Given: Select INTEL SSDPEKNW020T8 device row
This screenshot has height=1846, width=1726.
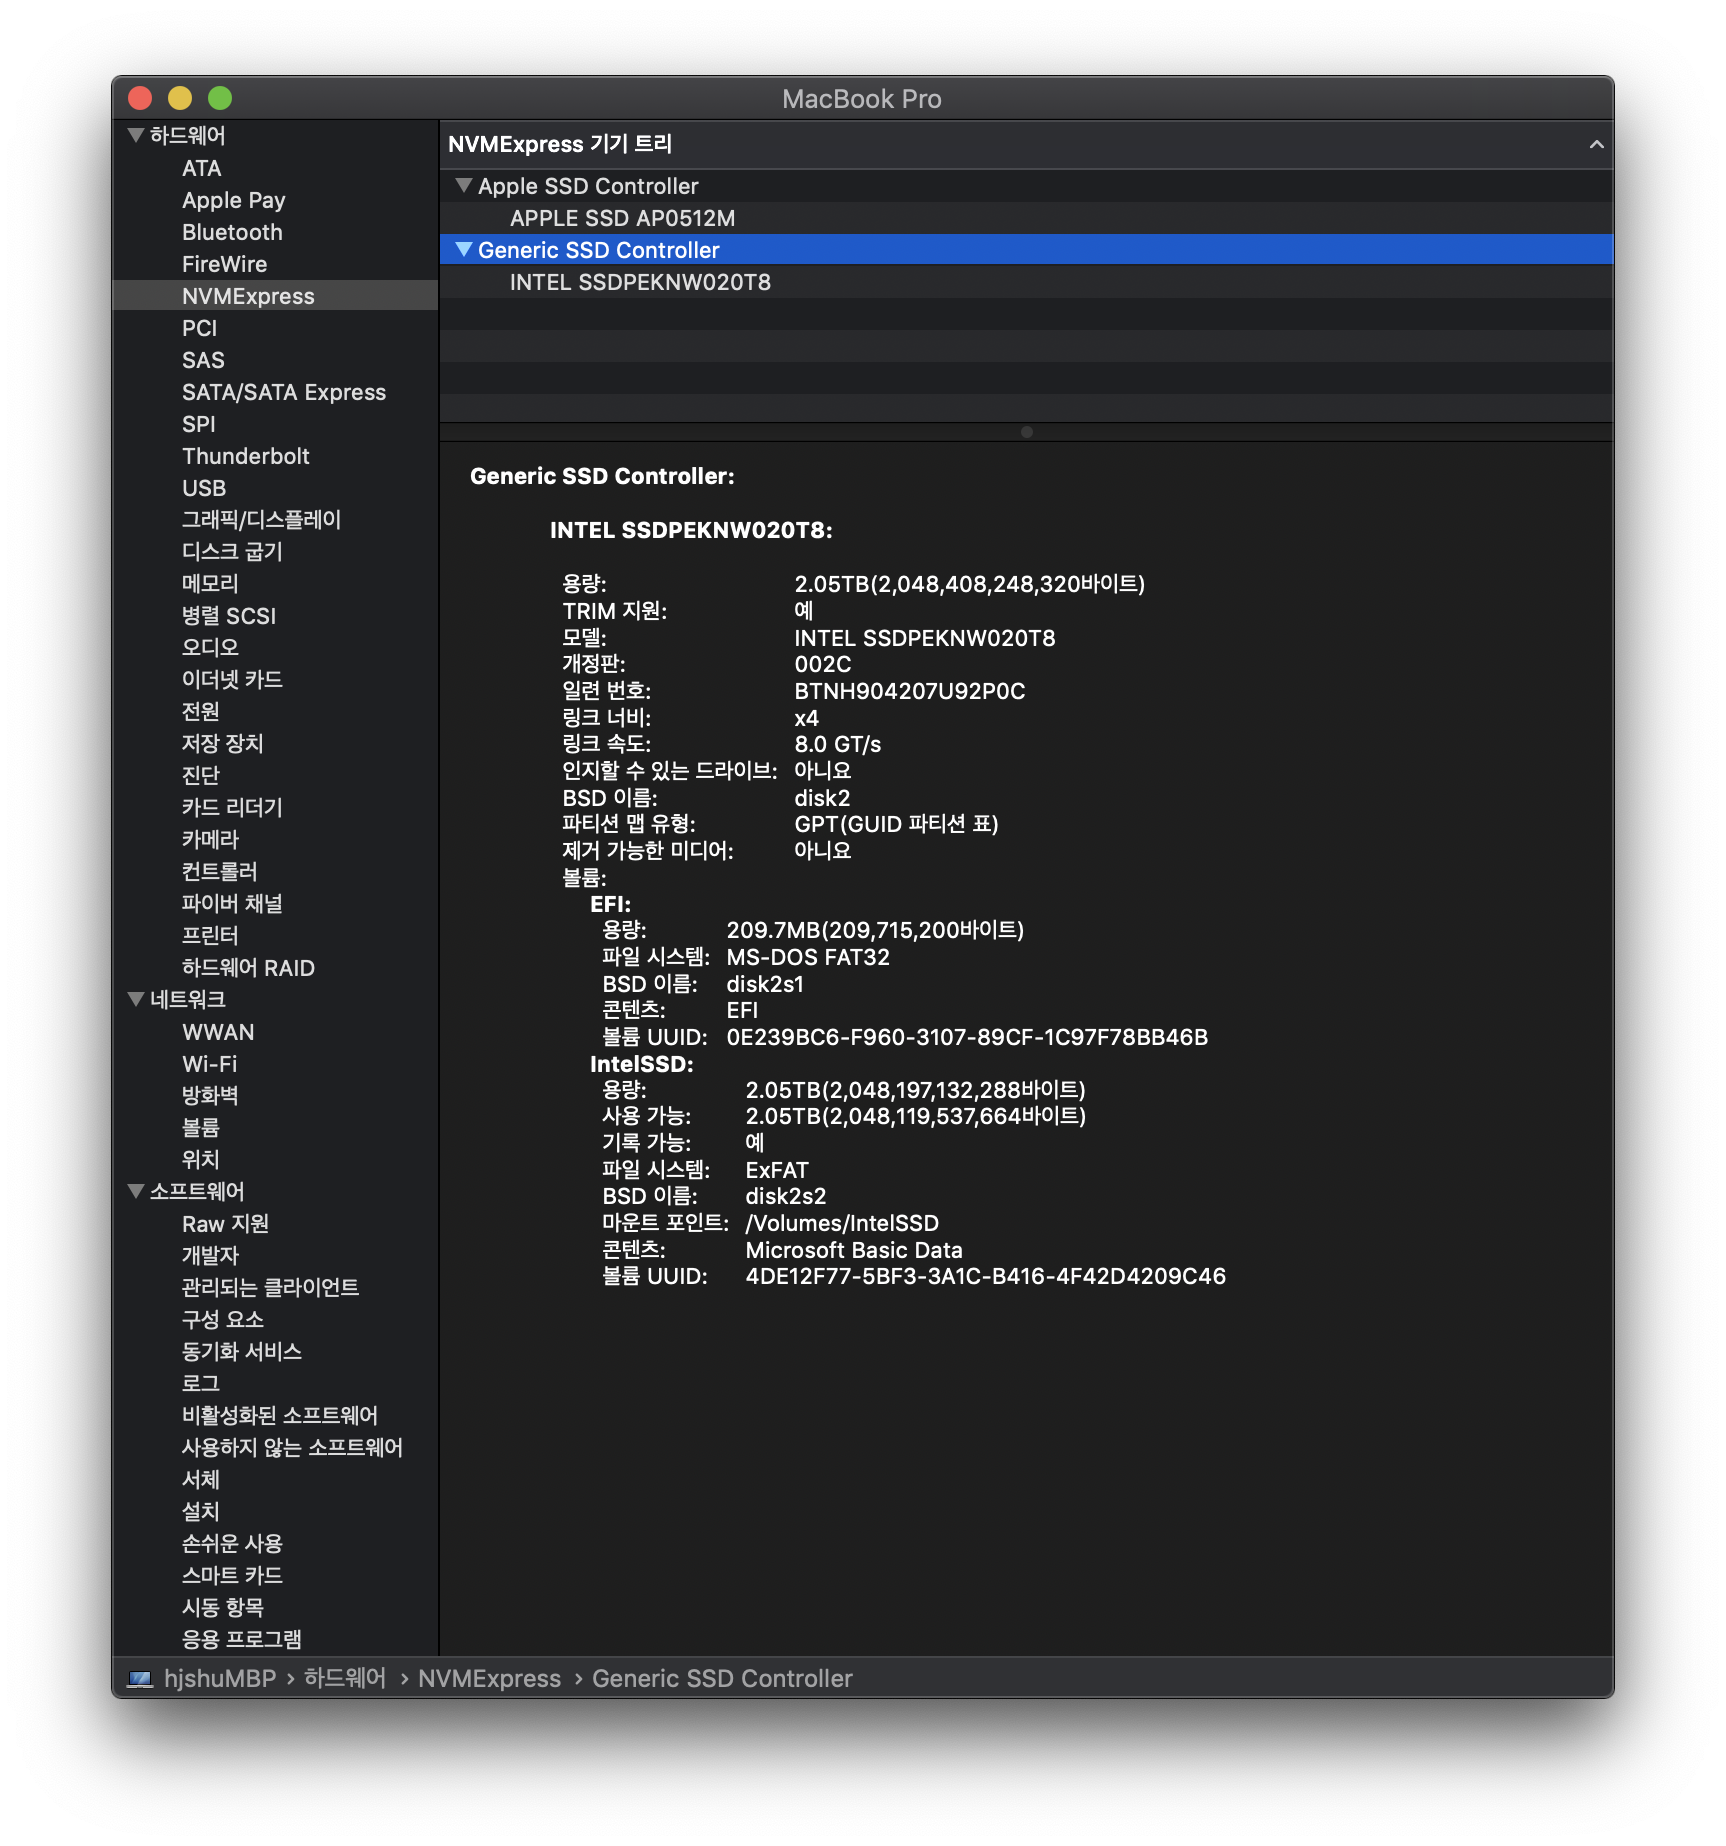Looking at the screenshot, I should pyautogui.click(x=1026, y=282).
